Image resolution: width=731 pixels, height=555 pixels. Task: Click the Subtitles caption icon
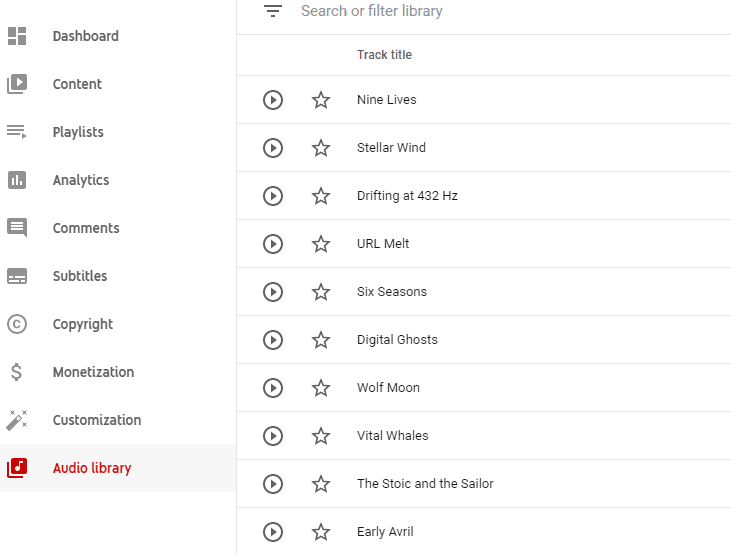click(17, 276)
